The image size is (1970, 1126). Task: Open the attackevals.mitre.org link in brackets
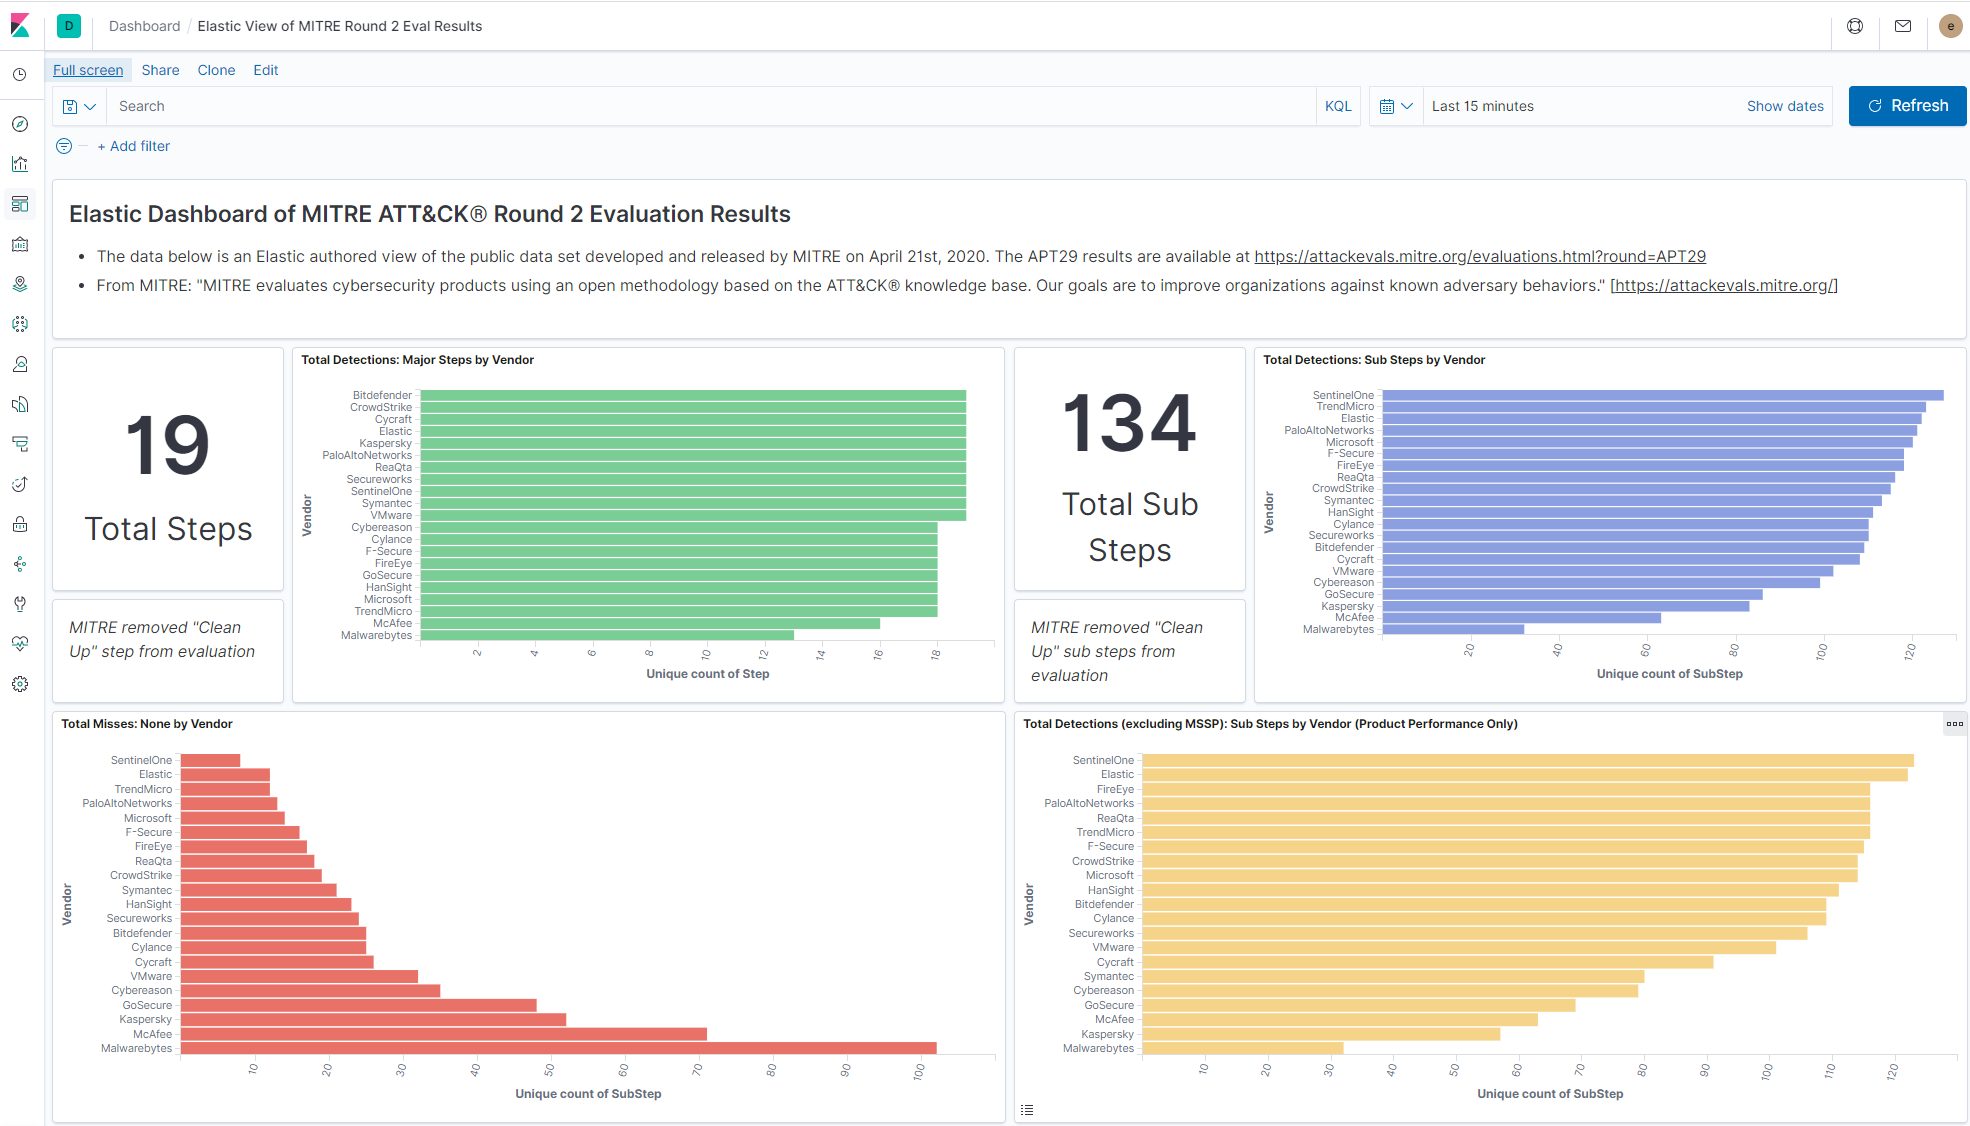pos(1724,285)
